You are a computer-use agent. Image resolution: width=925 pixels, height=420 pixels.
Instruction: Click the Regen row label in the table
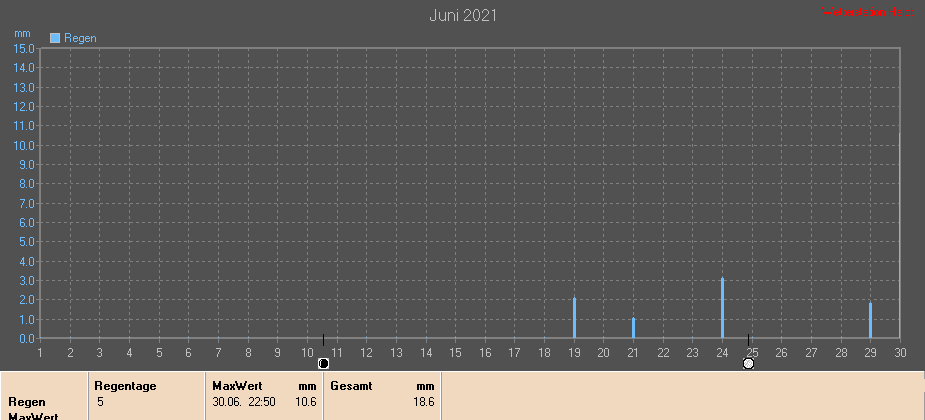tap(27, 402)
